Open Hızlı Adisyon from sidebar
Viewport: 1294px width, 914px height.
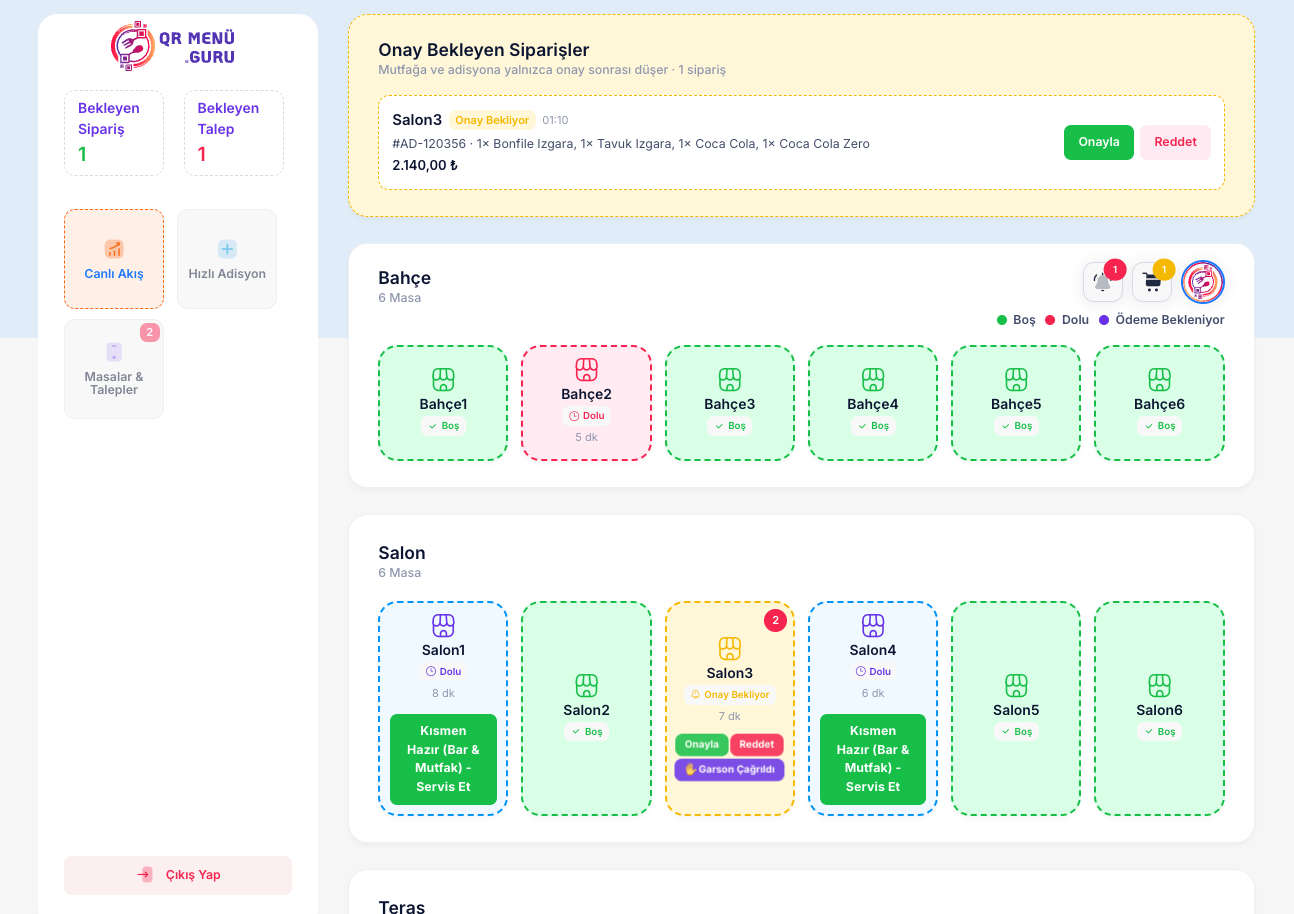coord(227,259)
